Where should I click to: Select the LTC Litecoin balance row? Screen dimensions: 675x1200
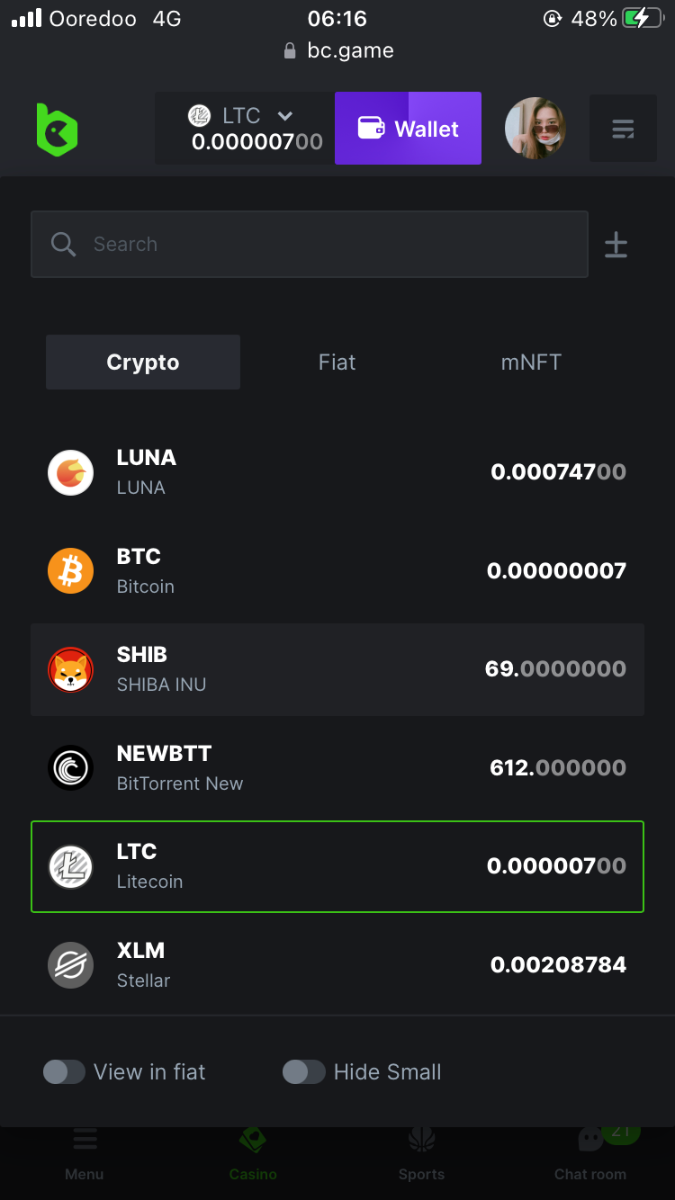pyautogui.click(x=337, y=866)
